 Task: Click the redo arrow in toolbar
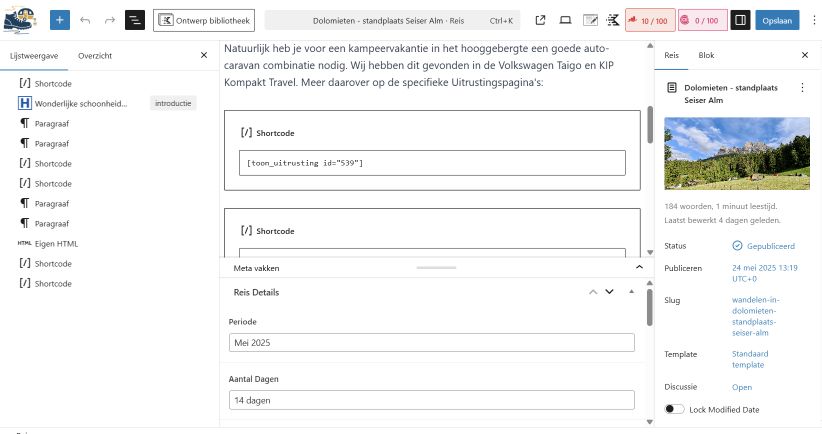(x=110, y=20)
